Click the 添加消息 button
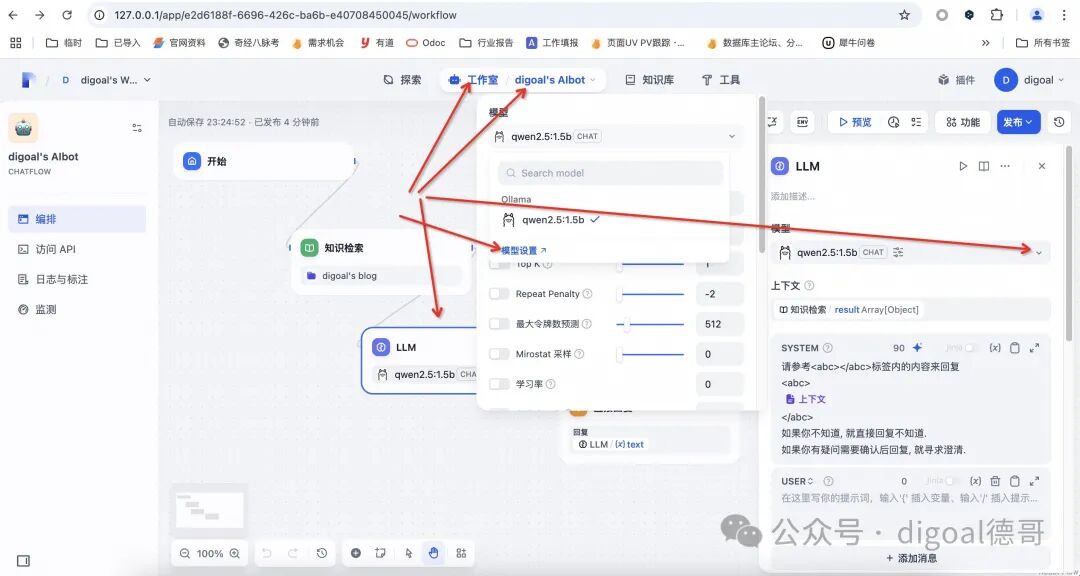Viewport: 1080px width, 576px height. [x=911, y=558]
